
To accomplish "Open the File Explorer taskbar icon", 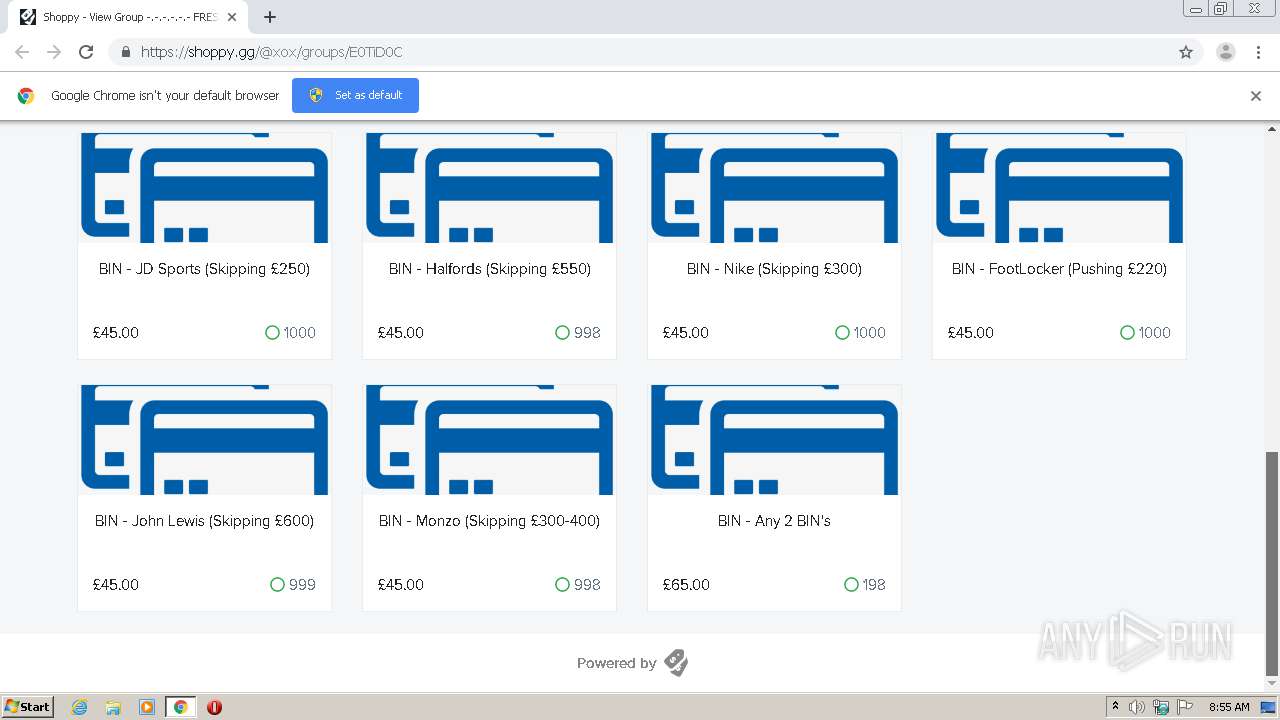I will click(113, 707).
